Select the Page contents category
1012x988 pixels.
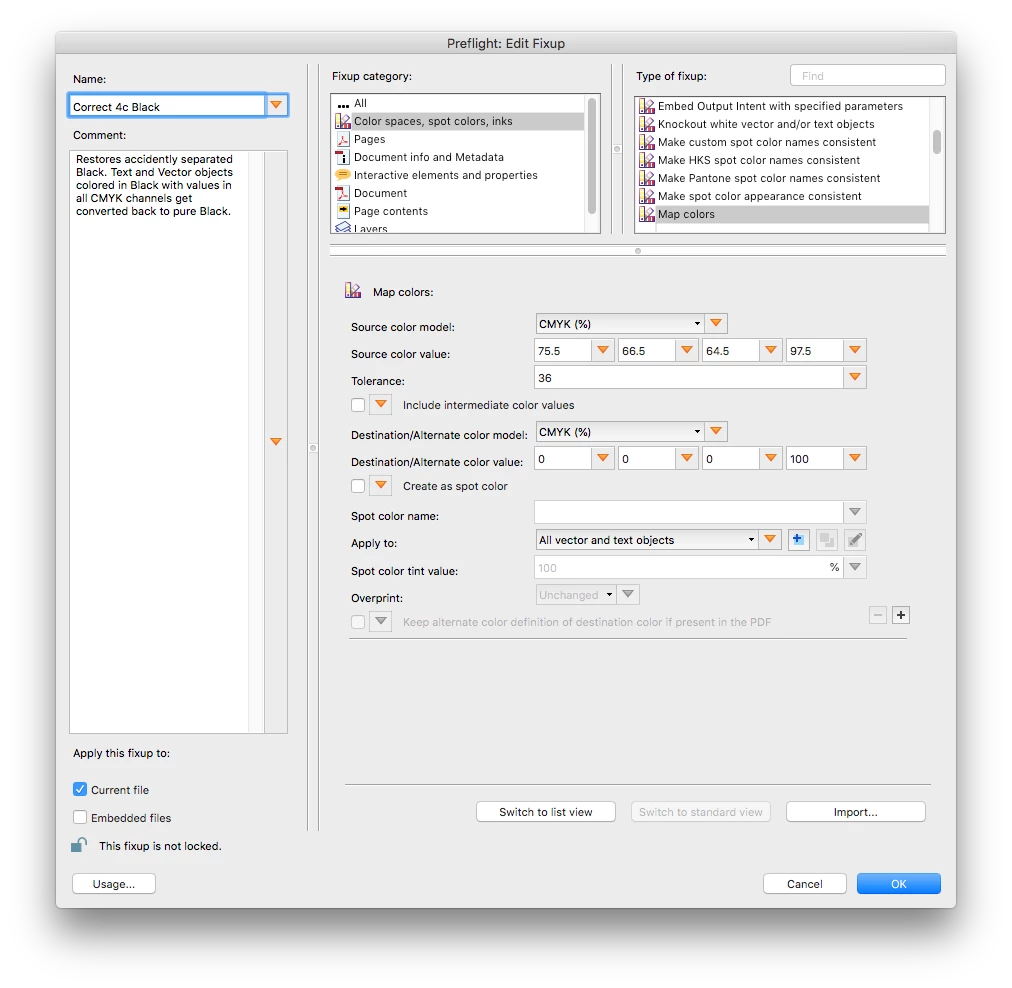(458, 211)
